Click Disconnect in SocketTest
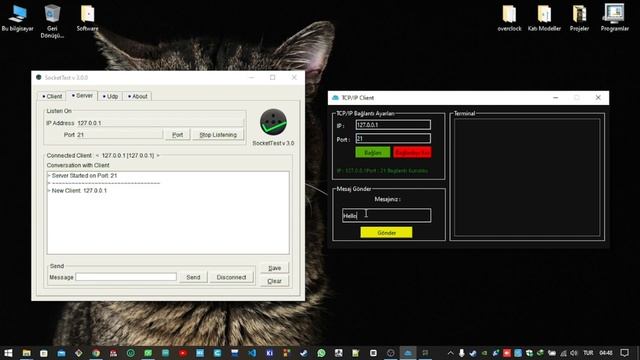This screenshot has width=640, height=360. point(231,277)
